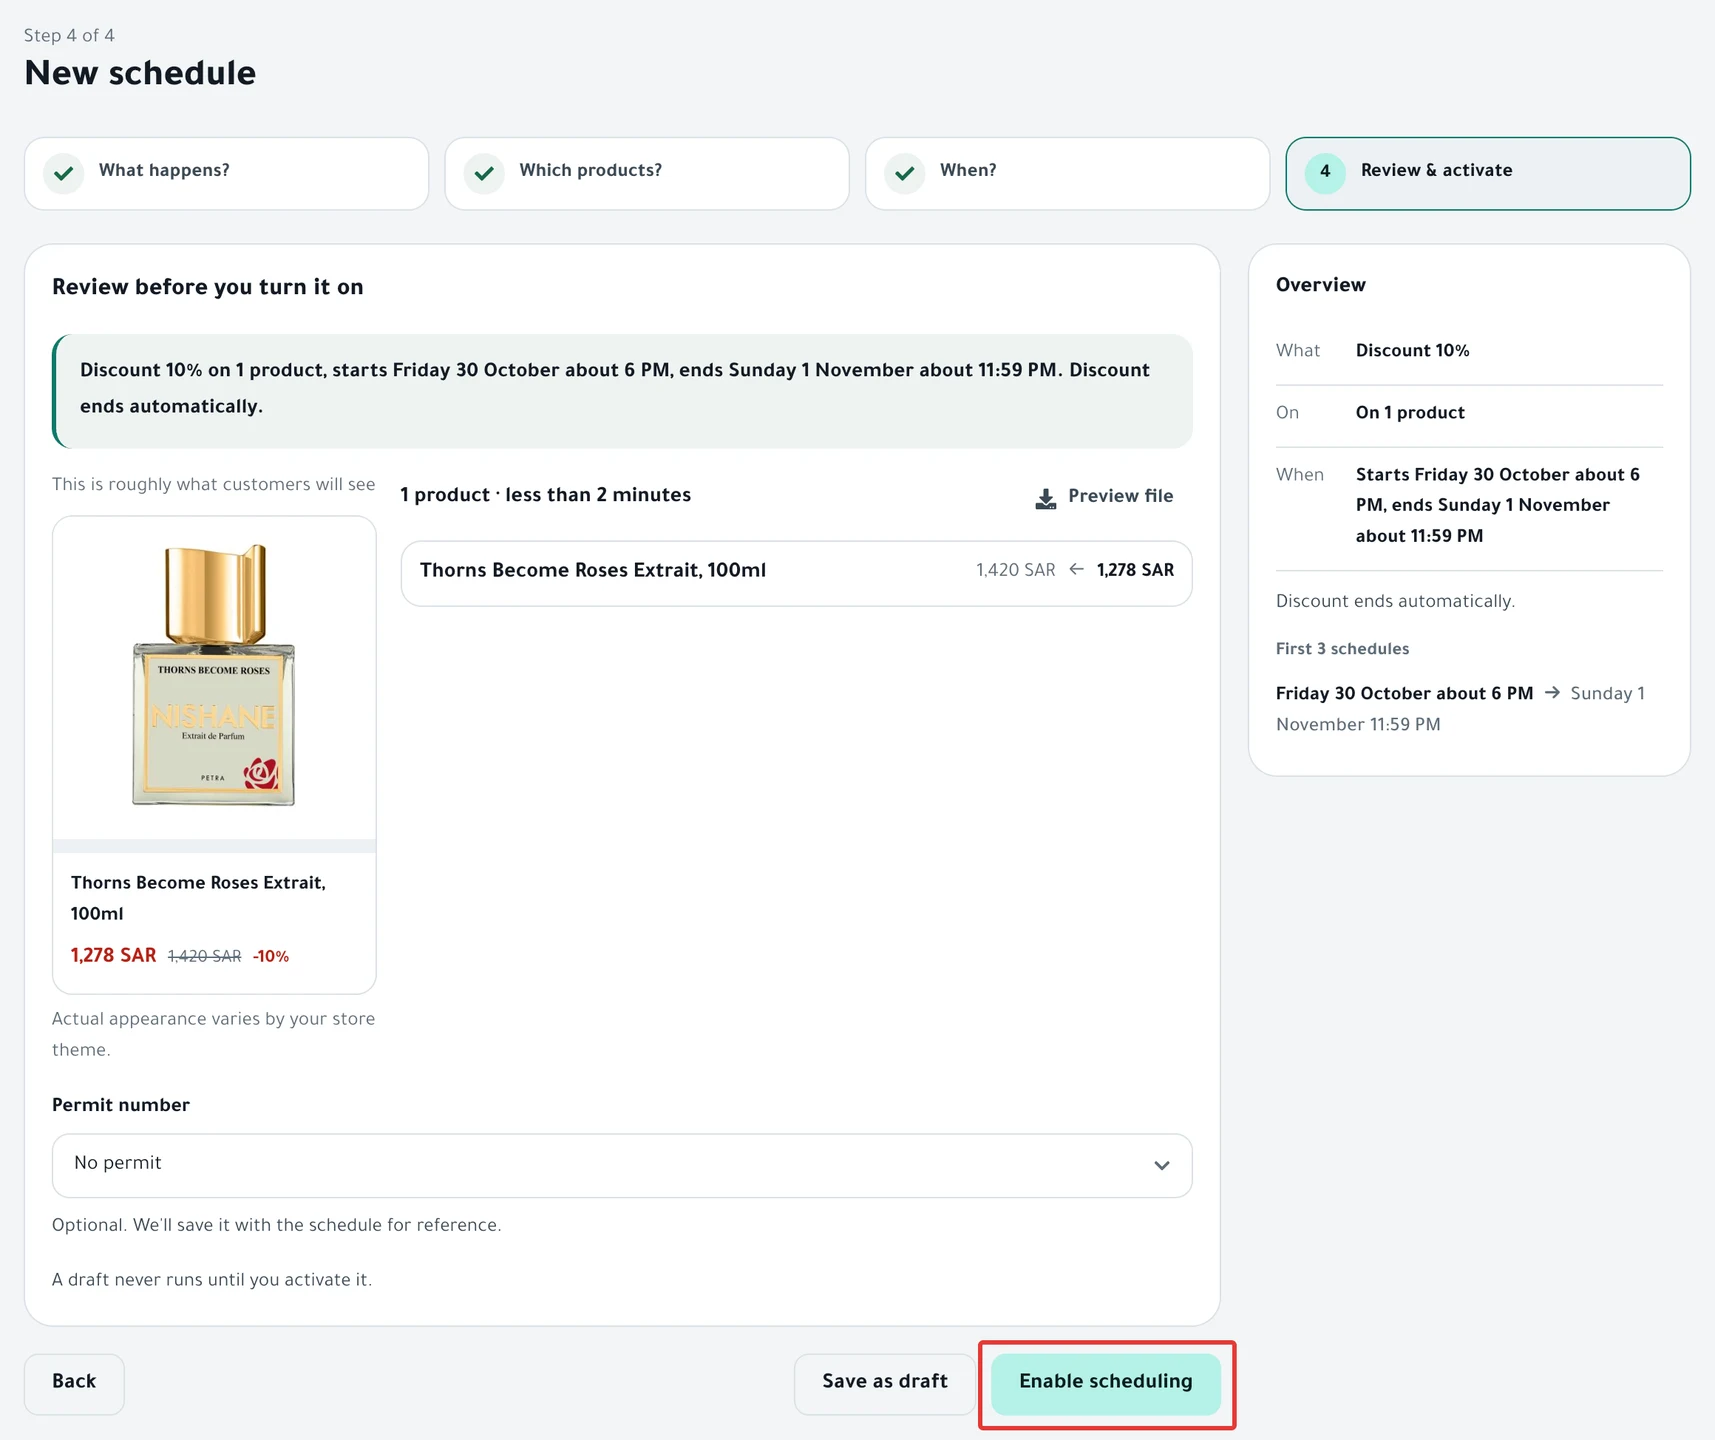Open the Preview file link
The height and width of the screenshot is (1440, 1715).
(1105, 497)
